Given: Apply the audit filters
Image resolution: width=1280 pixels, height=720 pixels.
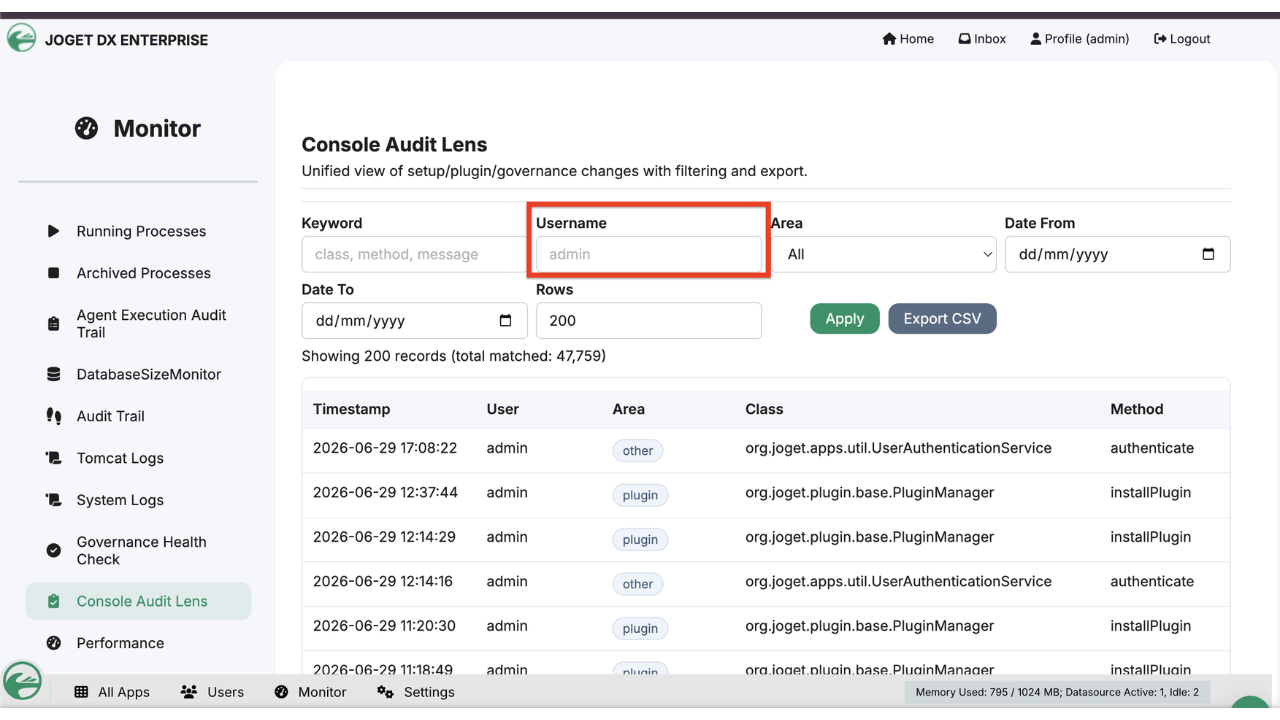Looking at the screenshot, I should (845, 318).
